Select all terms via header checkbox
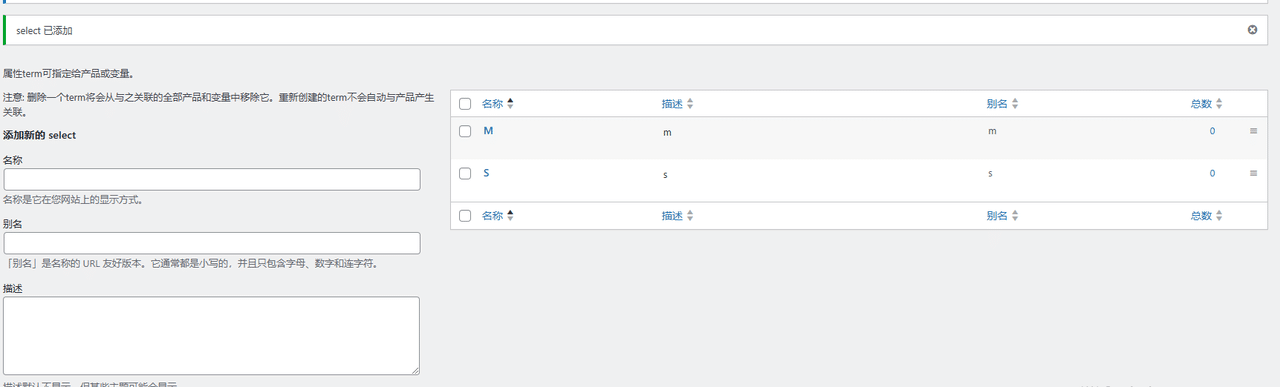Viewport: 1280px width, 387px height. 465,103
